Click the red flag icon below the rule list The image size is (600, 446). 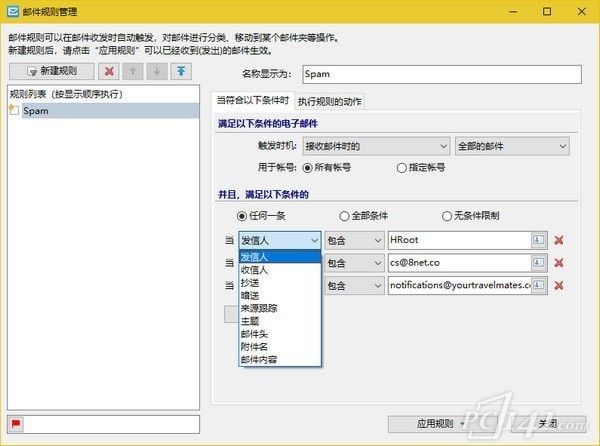coord(16,424)
